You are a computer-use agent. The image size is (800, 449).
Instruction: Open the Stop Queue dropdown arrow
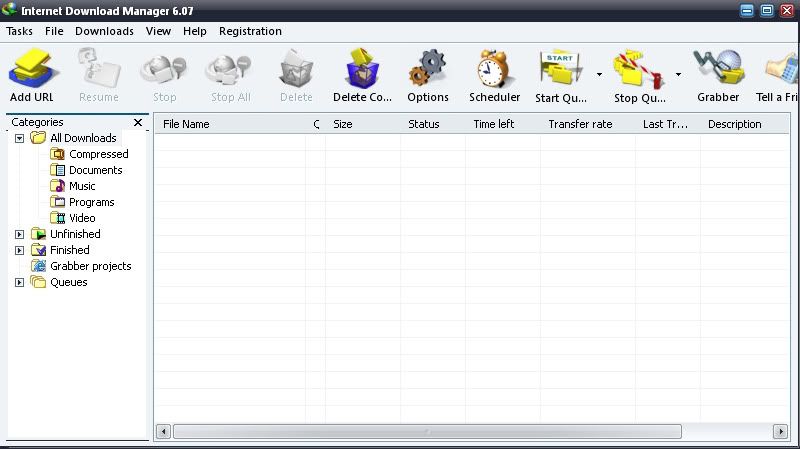679,74
